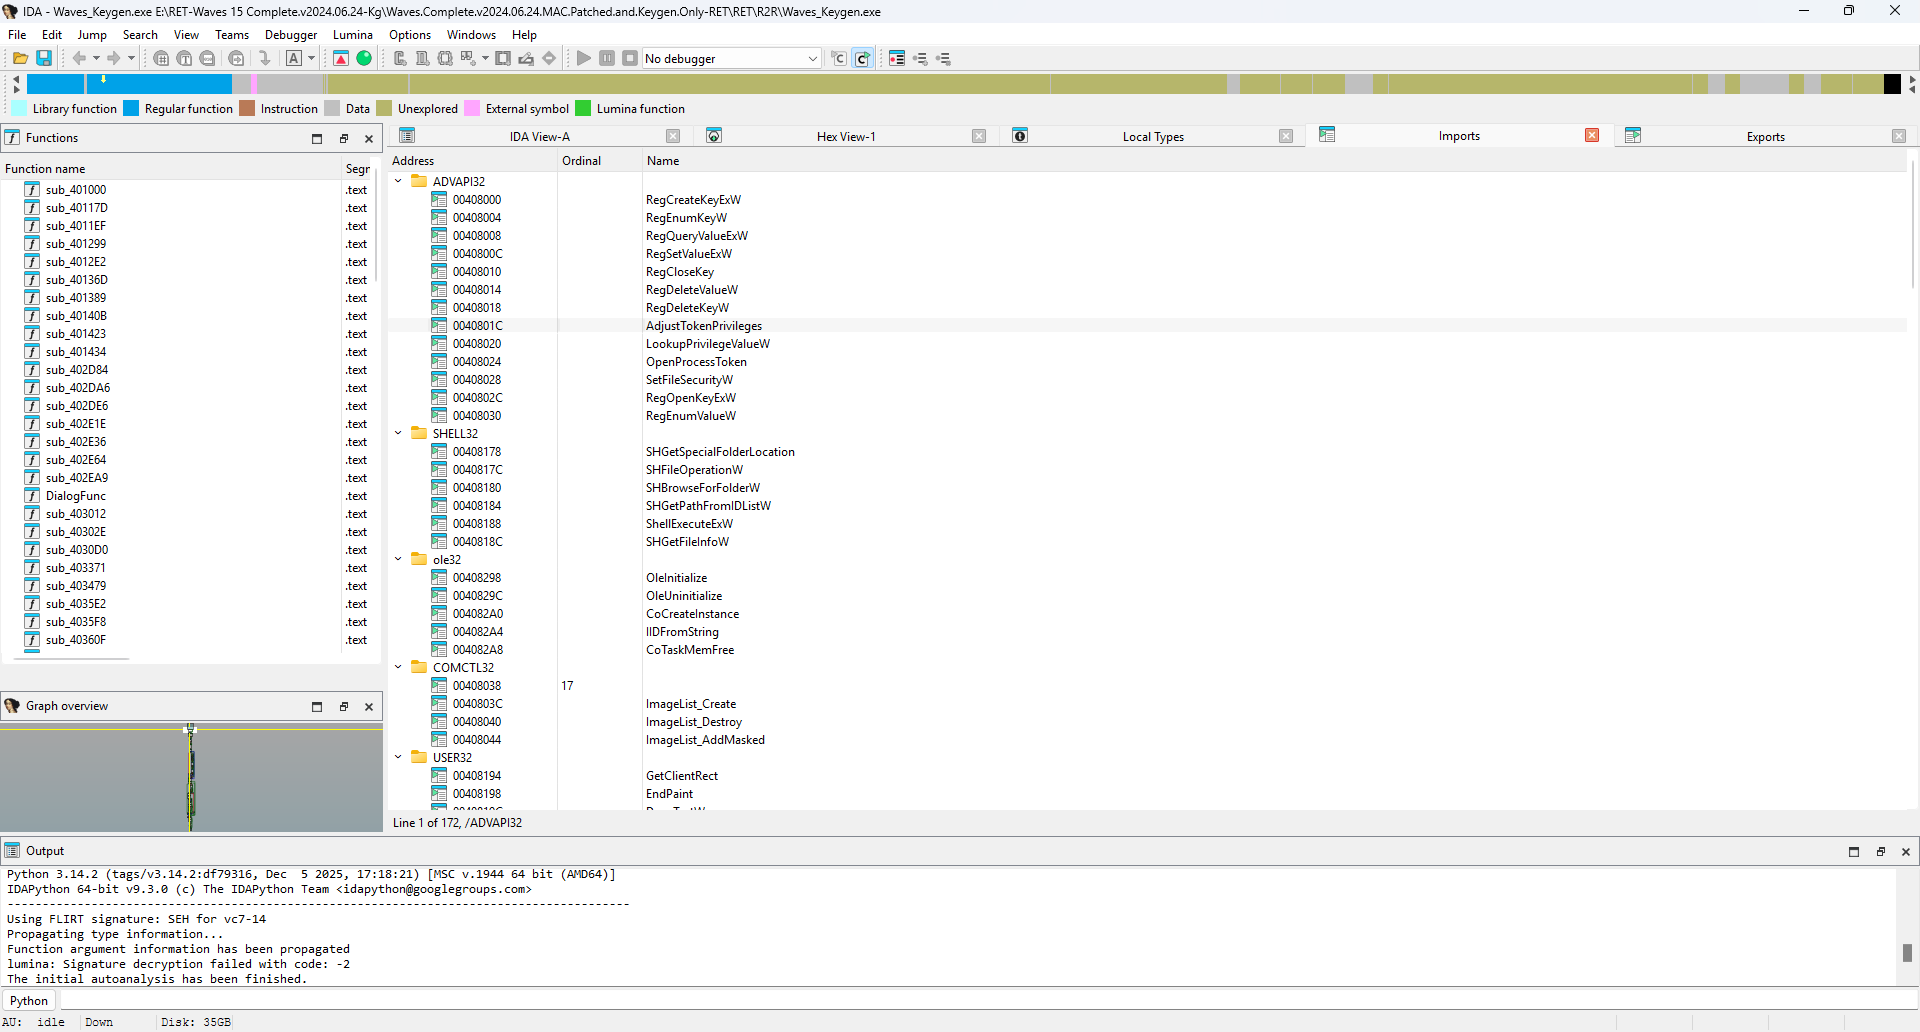Select the DialogFunc function entry

[x=76, y=496]
